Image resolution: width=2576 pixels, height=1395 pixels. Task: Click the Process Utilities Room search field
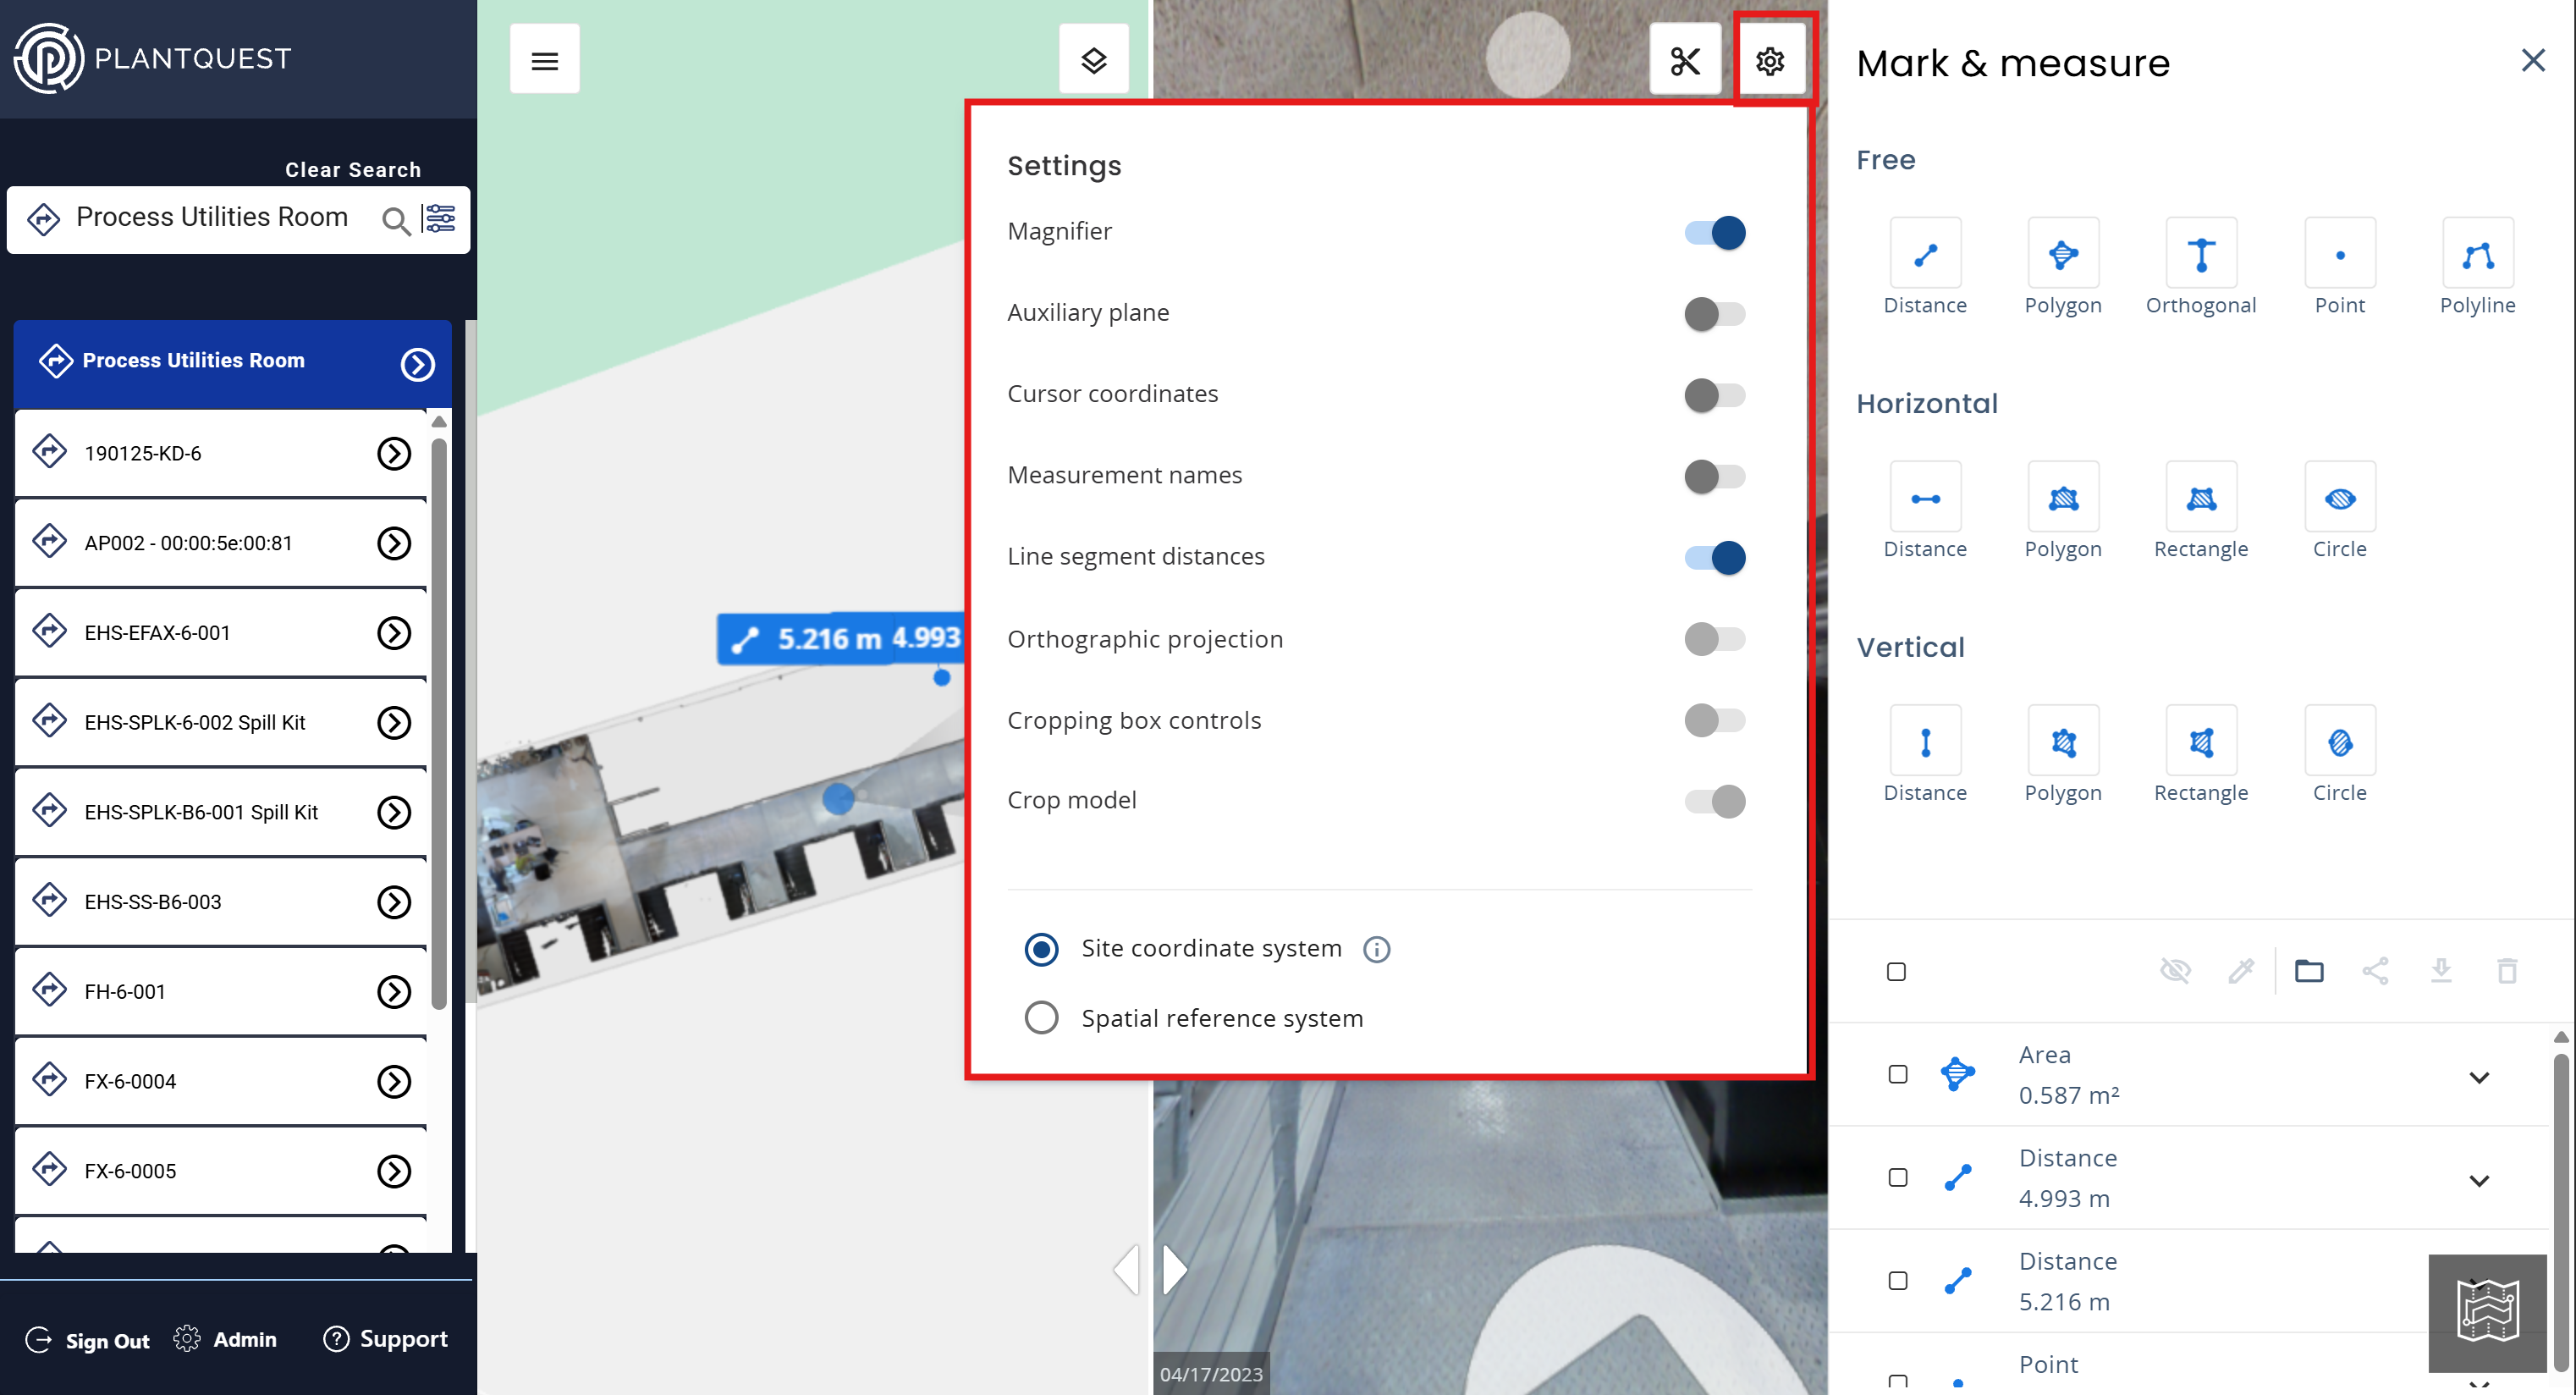[x=212, y=218]
